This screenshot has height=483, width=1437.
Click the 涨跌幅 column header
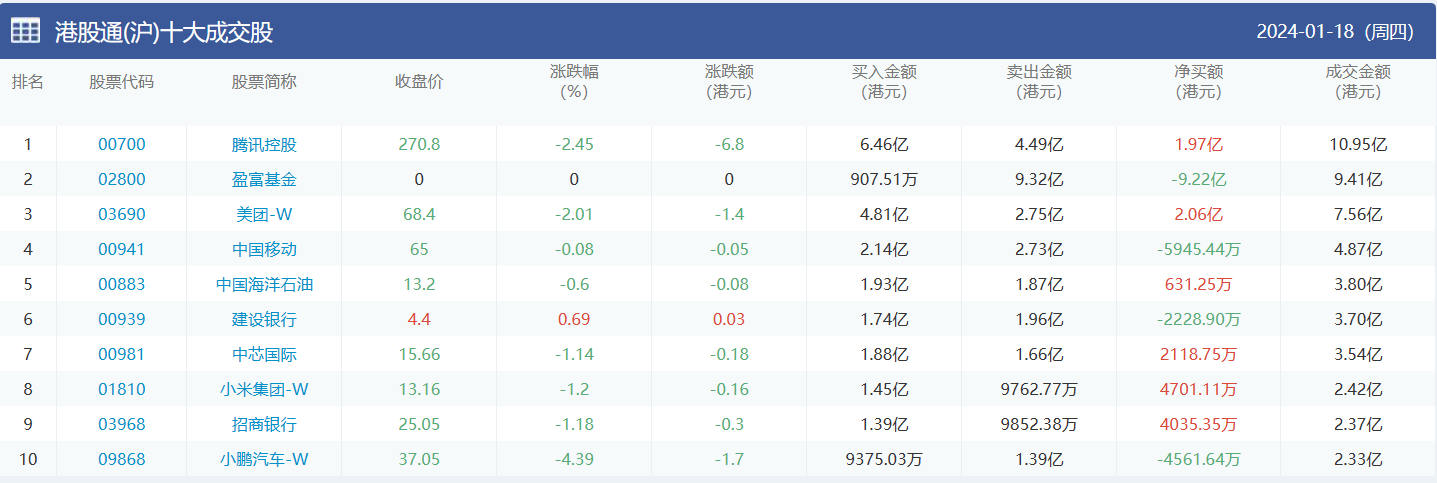coord(574,82)
